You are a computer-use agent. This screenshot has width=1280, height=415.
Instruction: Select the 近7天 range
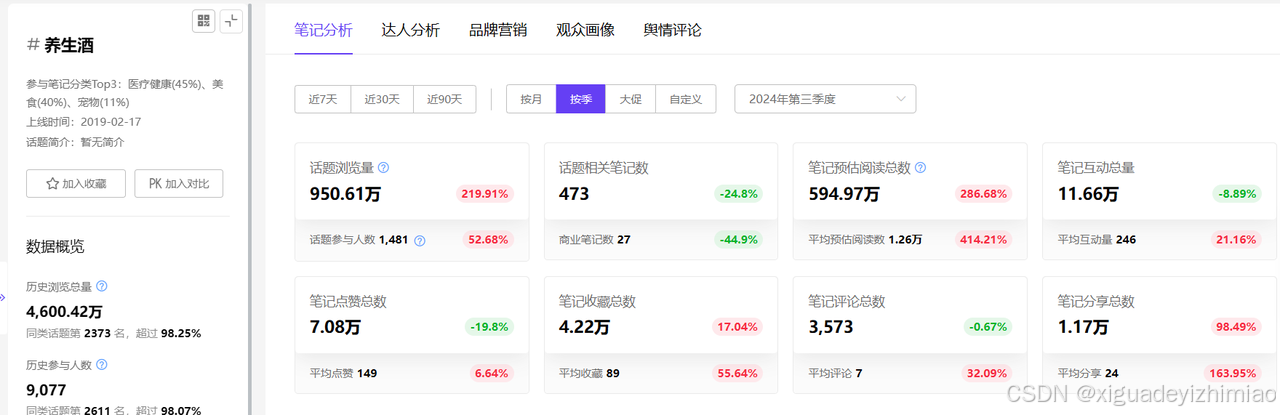[x=323, y=99]
